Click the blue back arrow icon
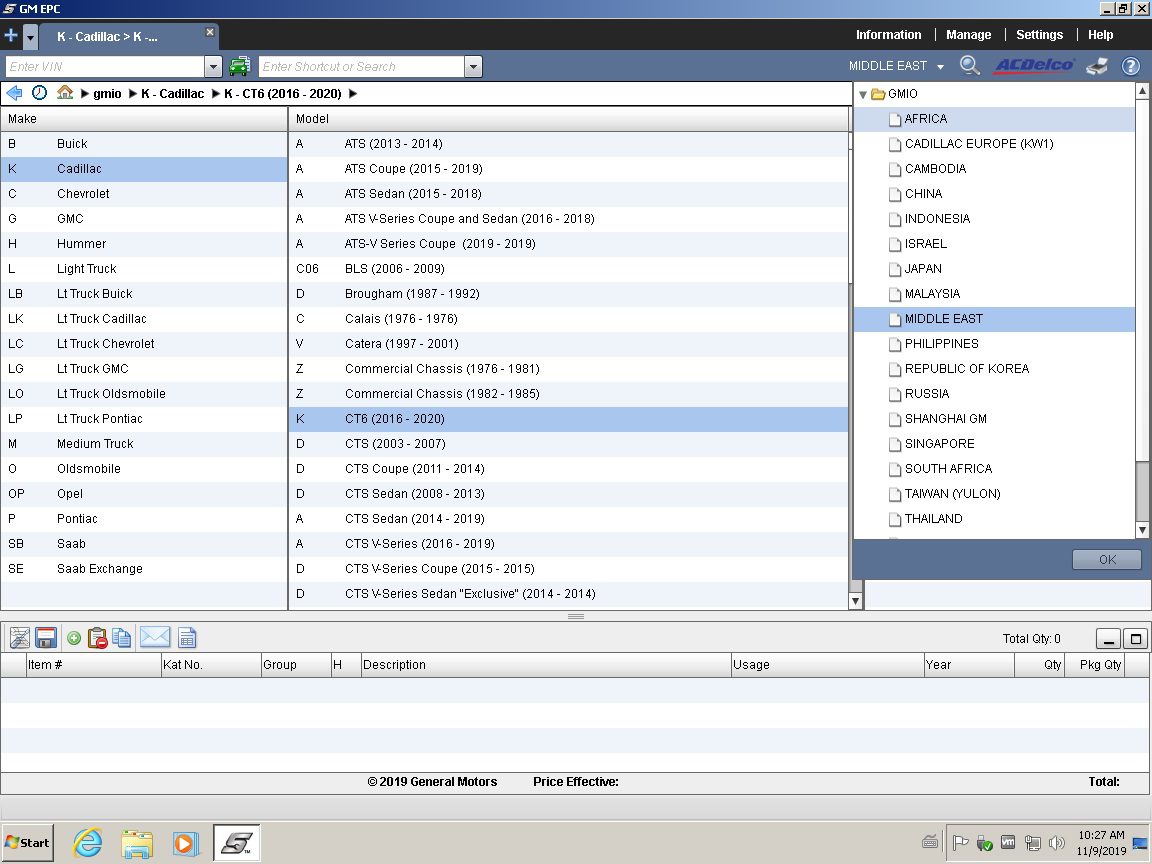1152x864 pixels. (x=14, y=93)
